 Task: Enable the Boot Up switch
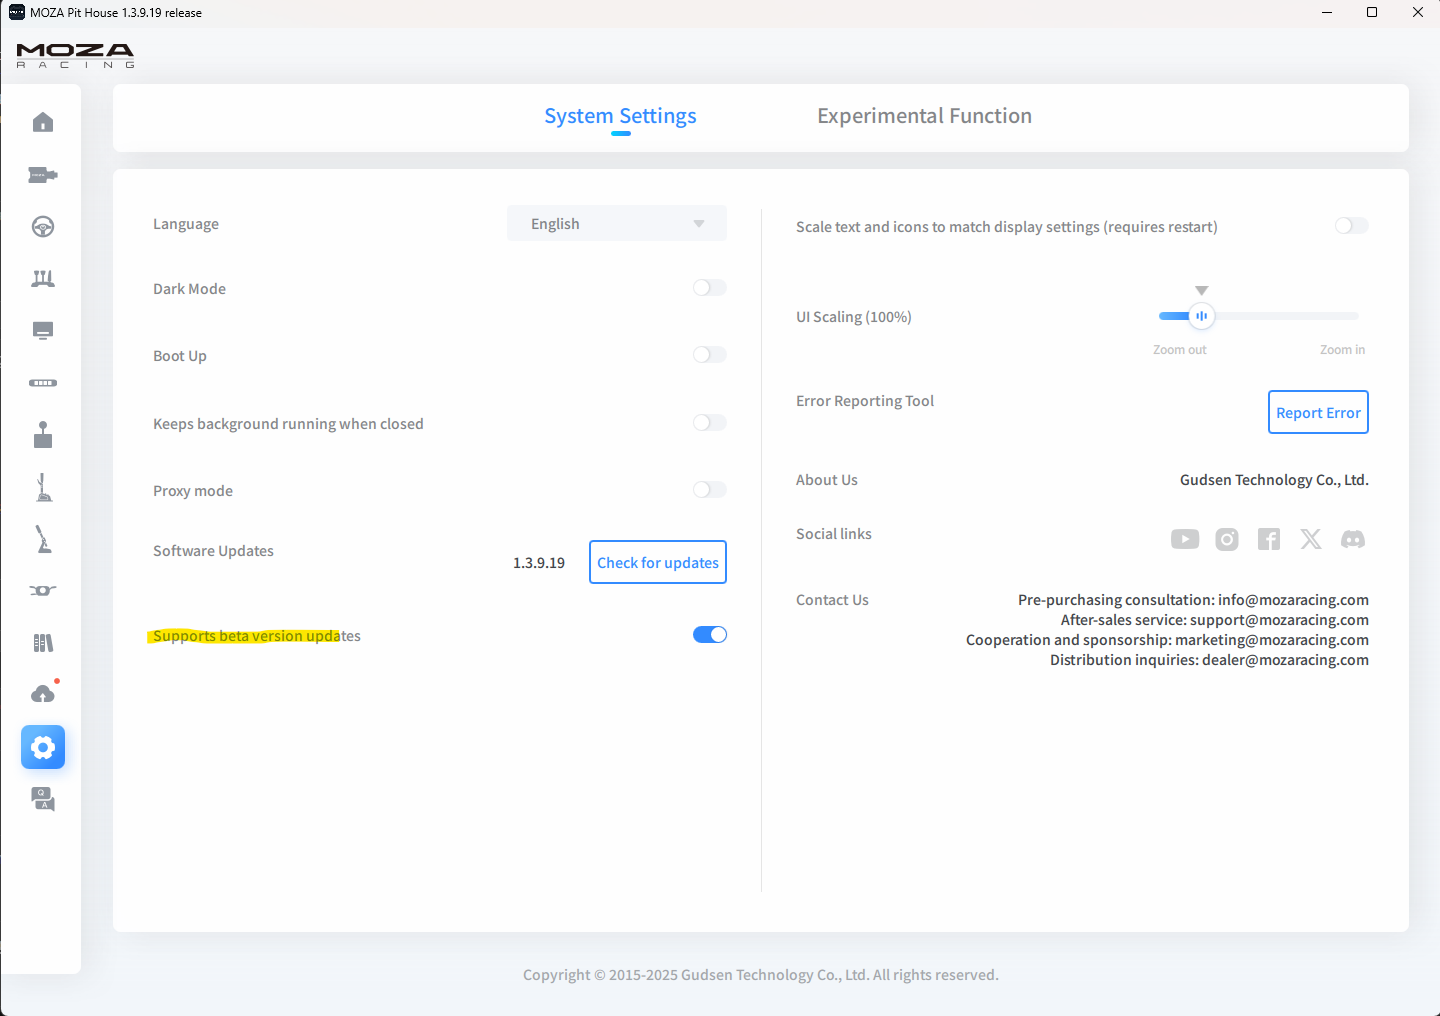[x=710, y=355]
